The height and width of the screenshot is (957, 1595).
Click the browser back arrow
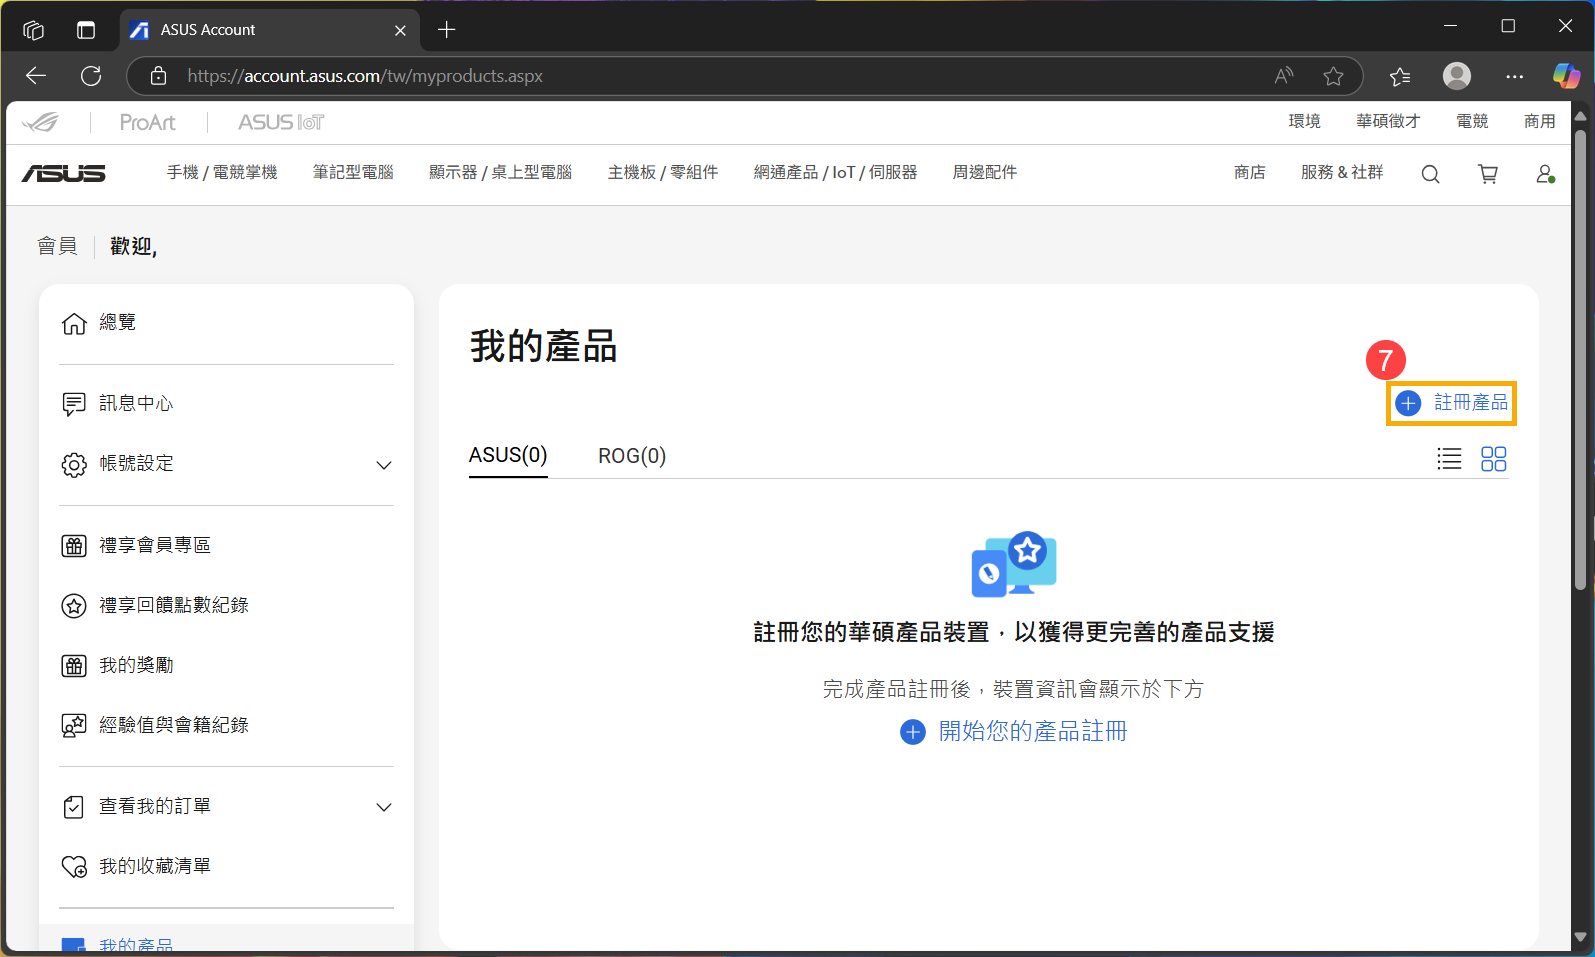pyautogui.click(x=36, y=76)
